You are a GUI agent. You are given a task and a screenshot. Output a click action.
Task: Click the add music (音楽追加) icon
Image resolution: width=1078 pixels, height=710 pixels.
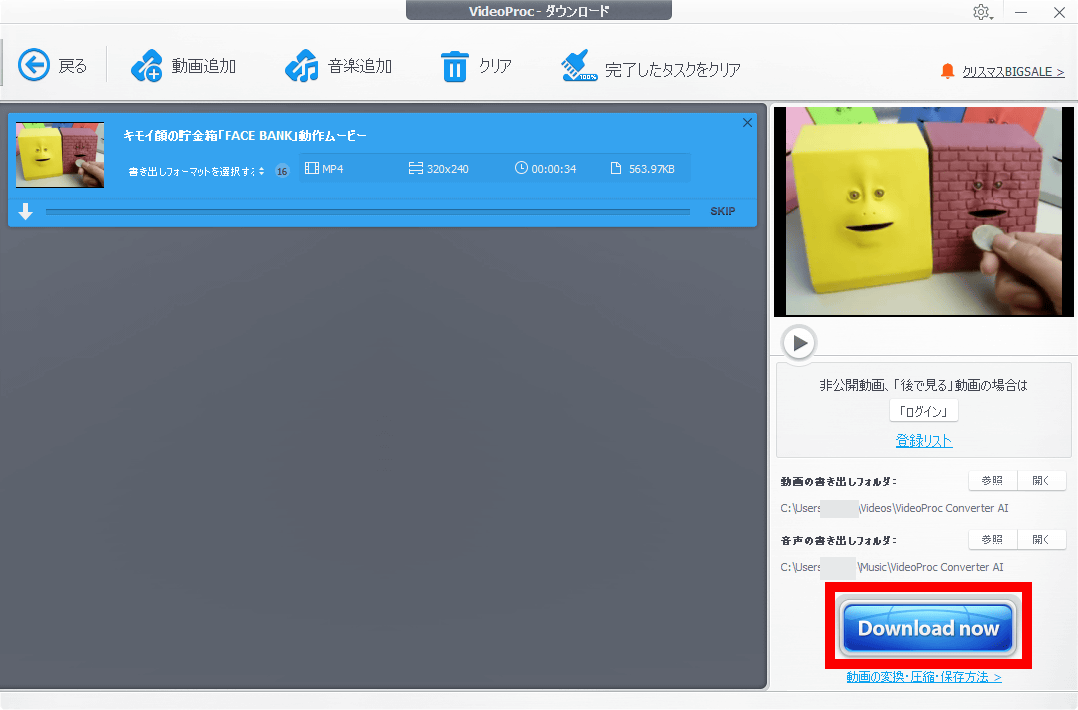pyautogui.click(x=301, y=66)
